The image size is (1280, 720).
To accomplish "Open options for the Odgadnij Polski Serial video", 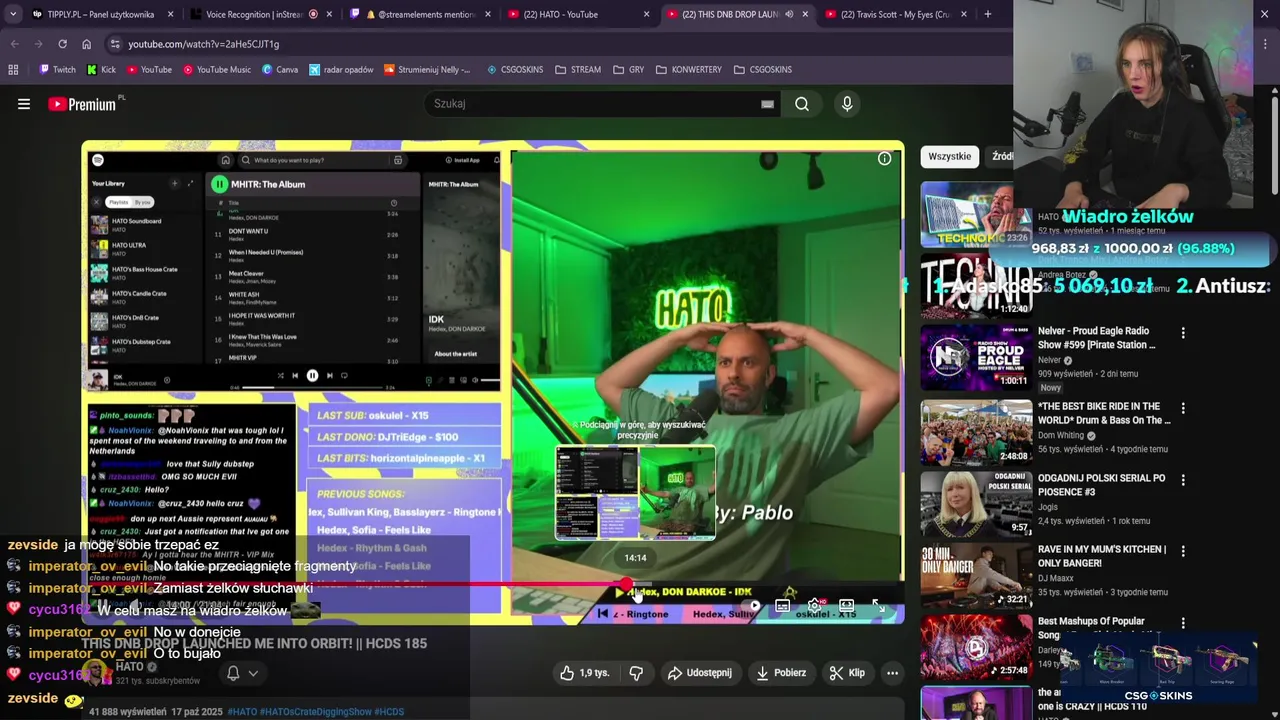I will coord(1183,480).
